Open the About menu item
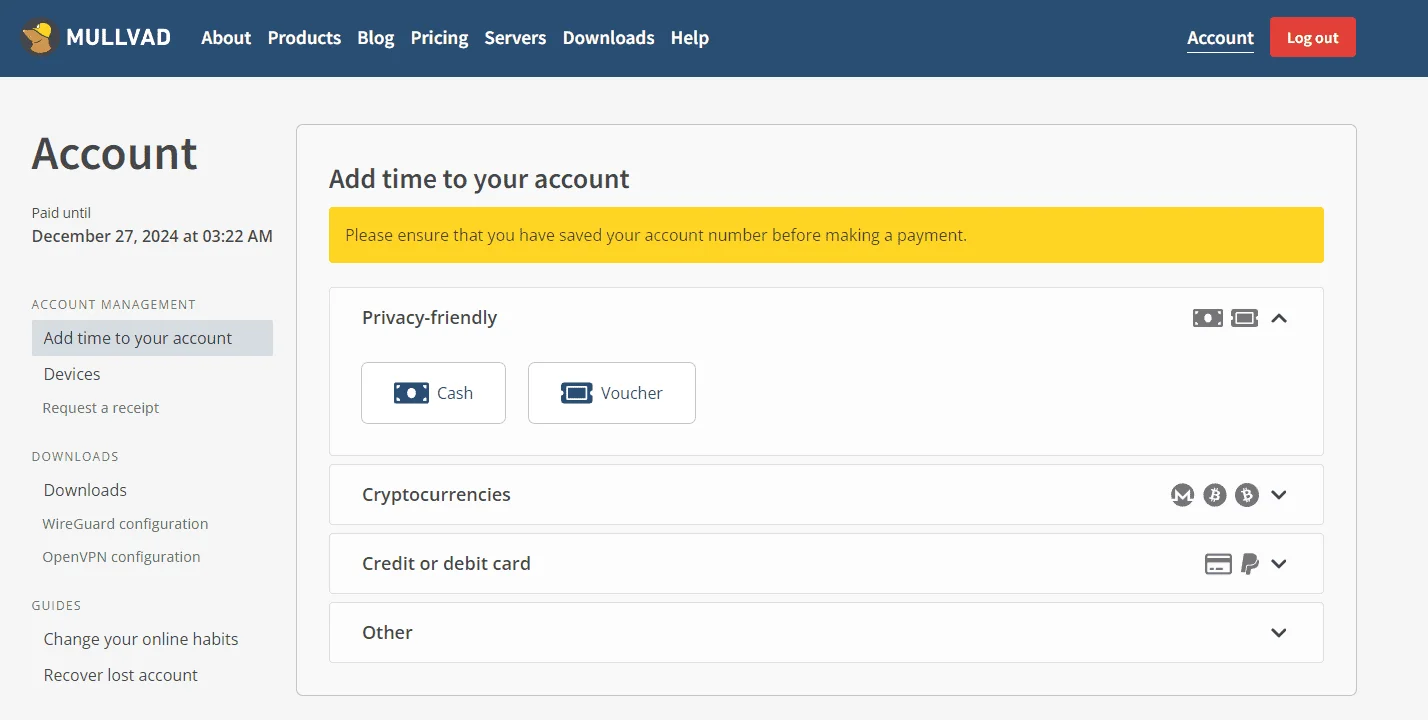Image resolution: width=1428 pixels, height=720 pixels. pyautogui.click(x=226, y=38)
